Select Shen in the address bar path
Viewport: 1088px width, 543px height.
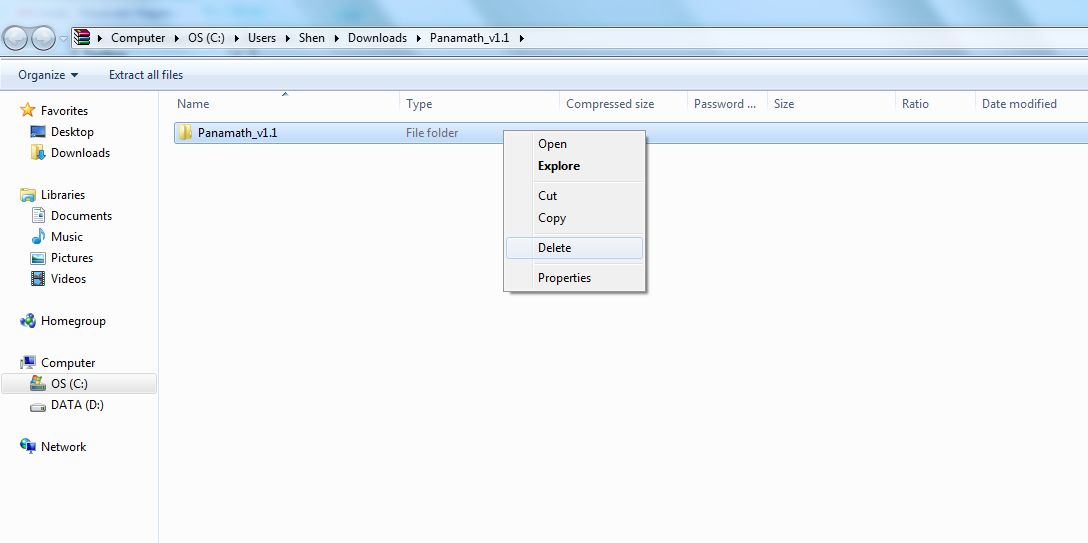click(312, 38)
